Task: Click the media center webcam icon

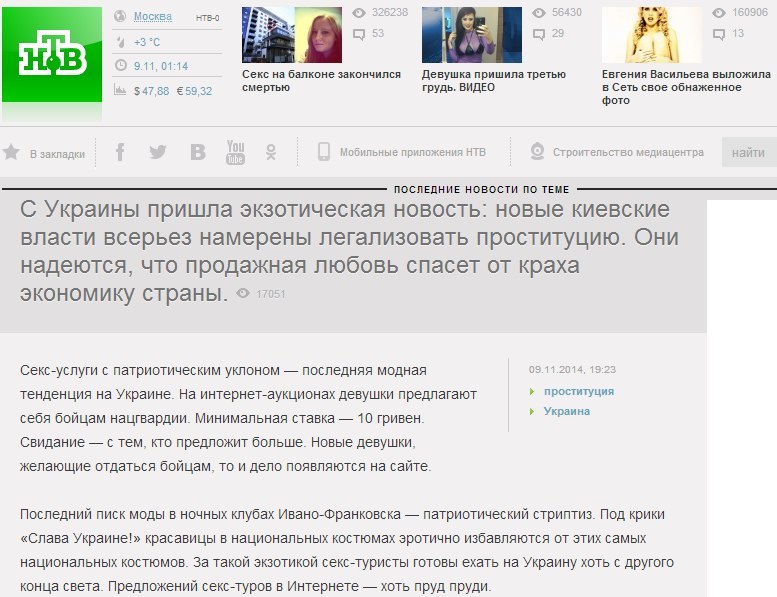Action: (x=536, y=152)
